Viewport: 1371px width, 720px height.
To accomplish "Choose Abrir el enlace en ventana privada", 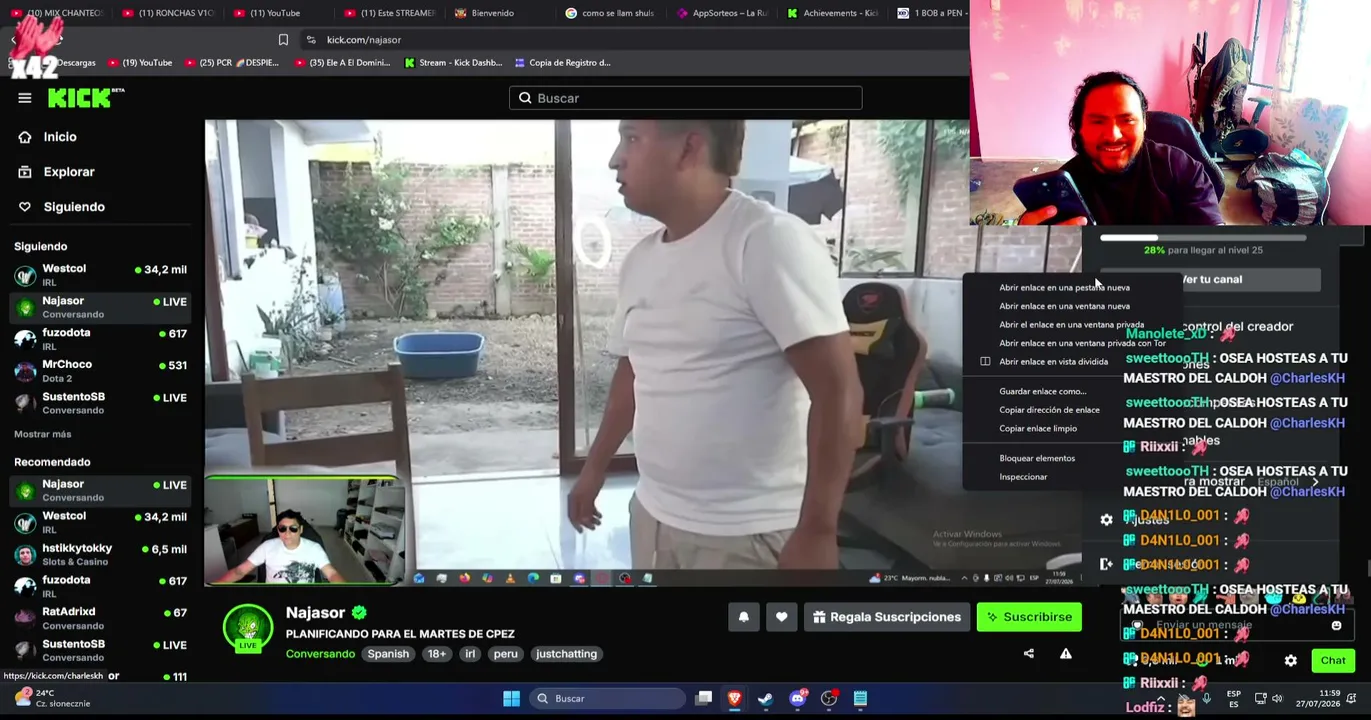I will tap(1071, 325).
